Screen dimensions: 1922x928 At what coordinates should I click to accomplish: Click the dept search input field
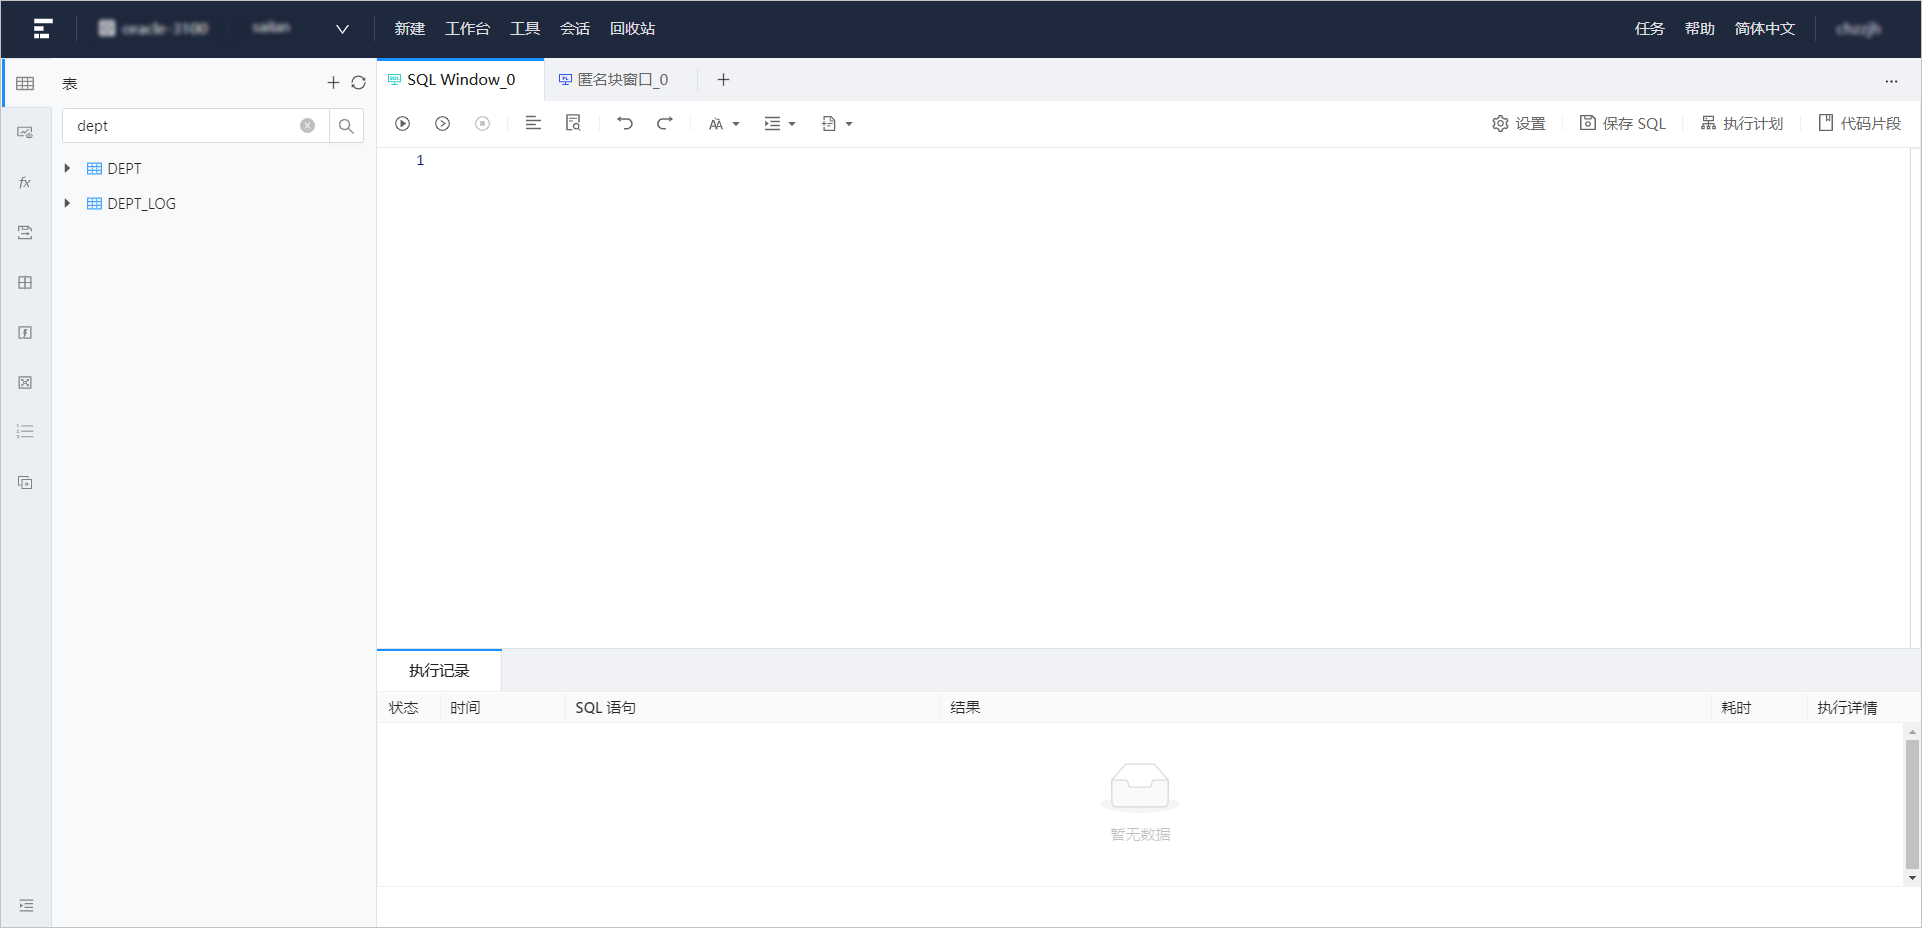[185, 126]
